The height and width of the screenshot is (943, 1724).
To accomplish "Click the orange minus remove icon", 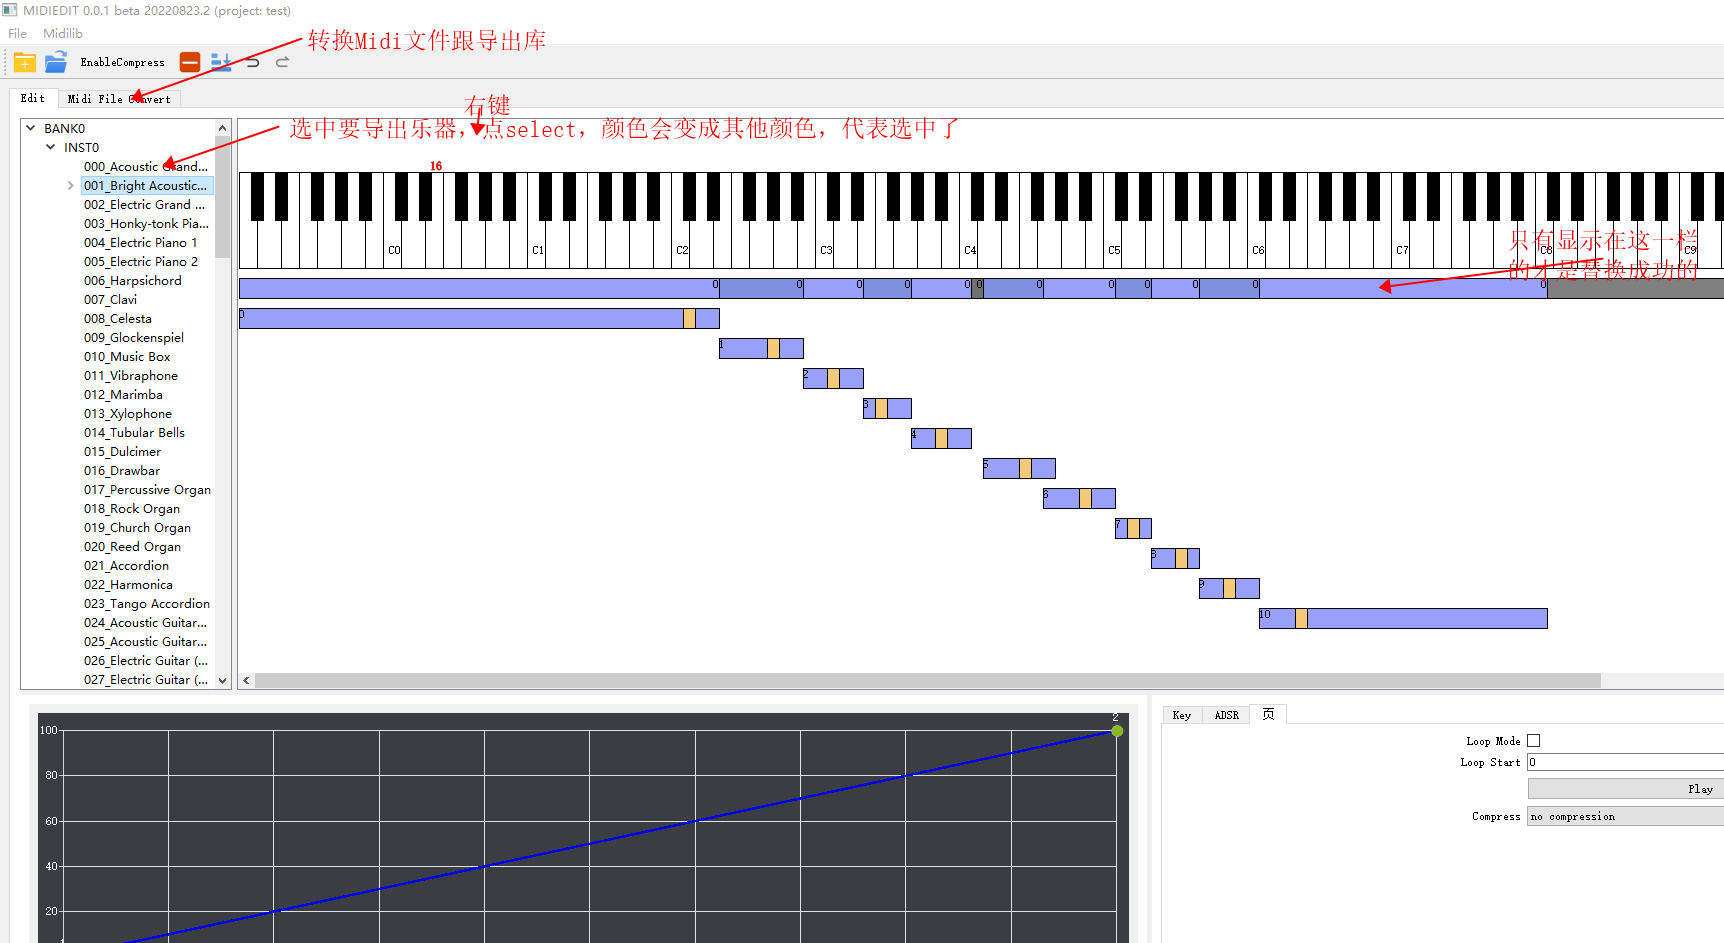I will pos(190,63).
